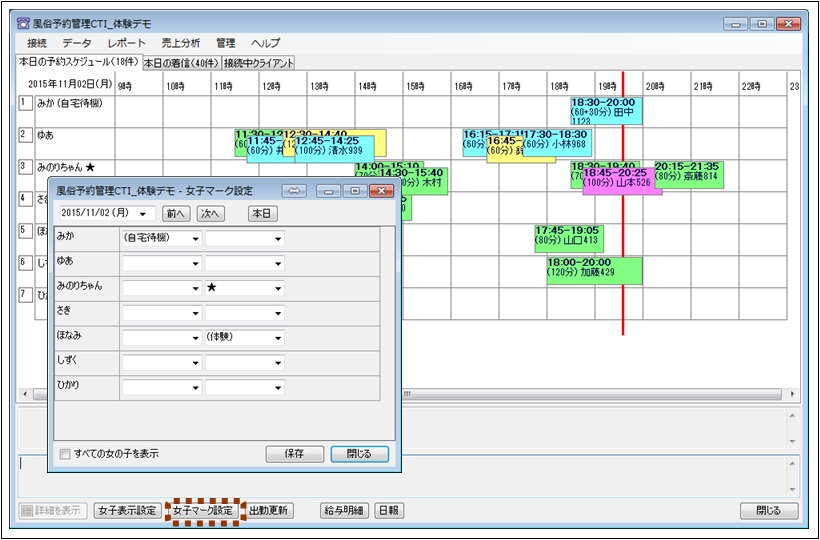The image size is (820, 540).
Task: Open みのりちゃん's star mark dropdown
Action: pos(277,288)
